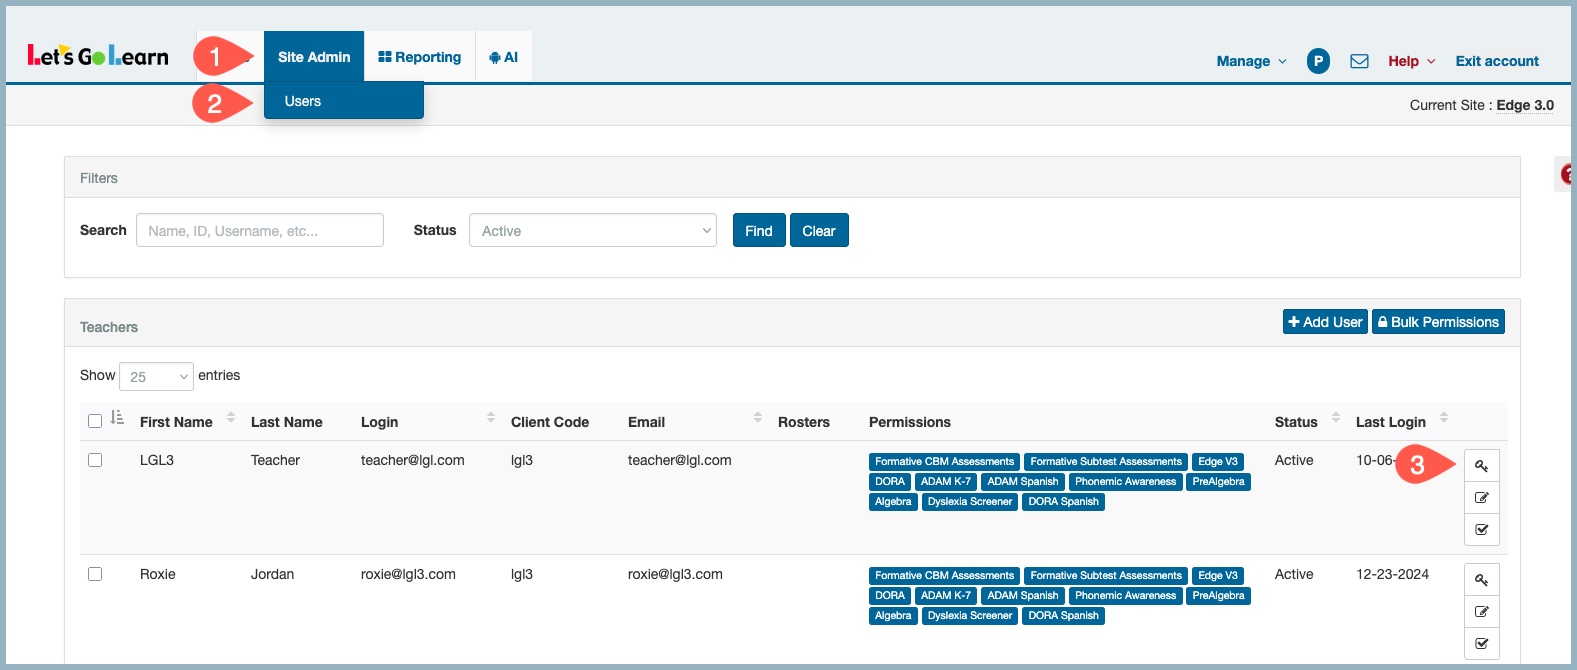The image size is (1577, 670).
Task: Open the Status filter dropdown
Action: (592, 231)
